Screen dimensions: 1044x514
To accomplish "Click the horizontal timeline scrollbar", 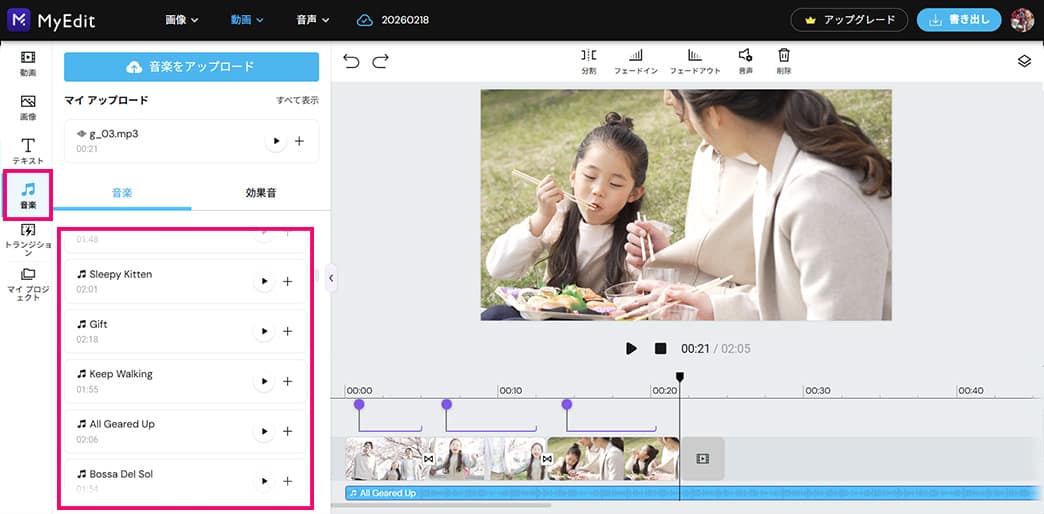I will [441, 505].
